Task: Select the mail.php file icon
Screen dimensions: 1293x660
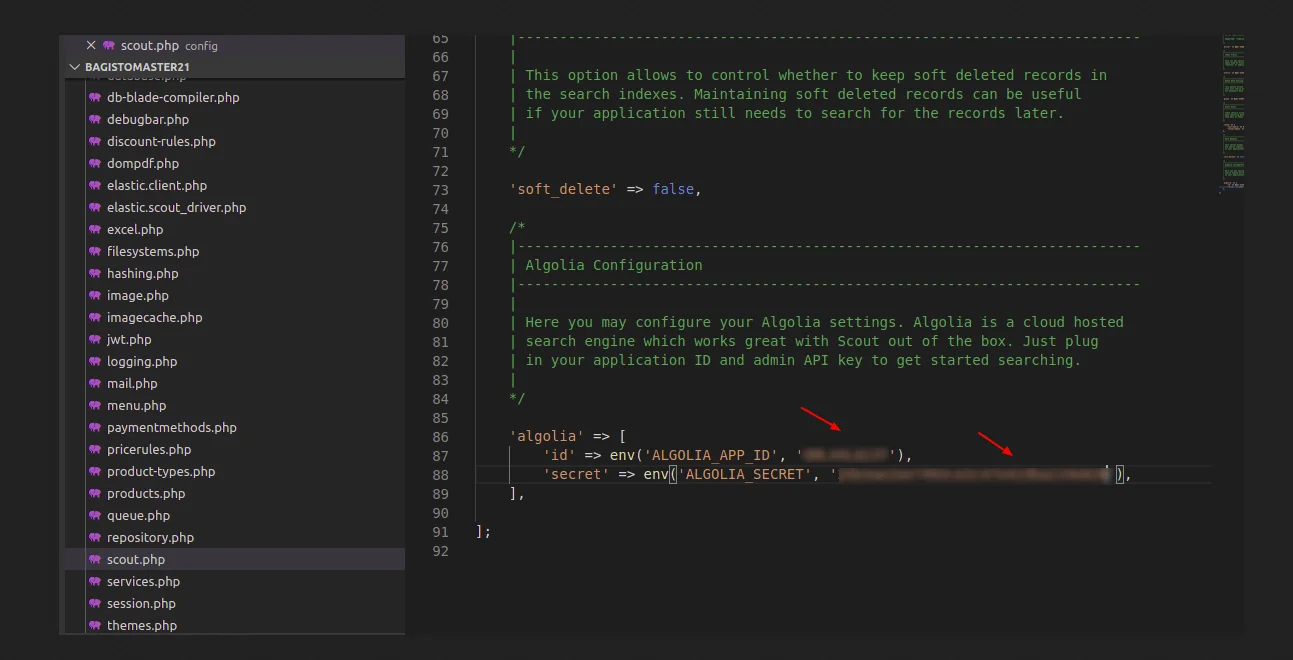Action: [96, 383]
